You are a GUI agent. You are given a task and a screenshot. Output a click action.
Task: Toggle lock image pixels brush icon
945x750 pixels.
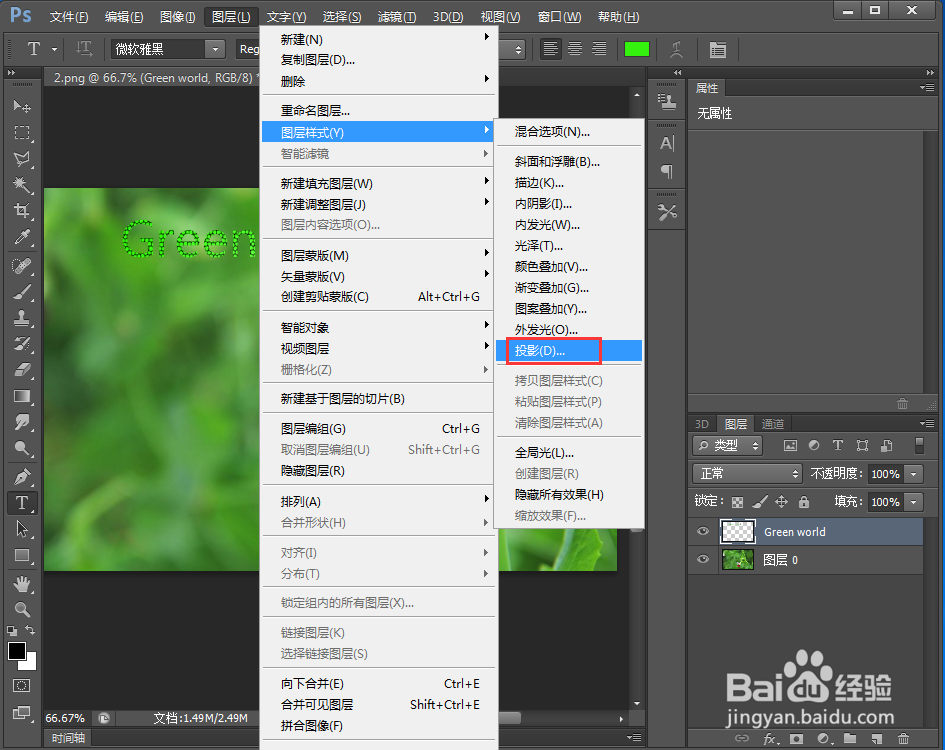tap(759, 502)
